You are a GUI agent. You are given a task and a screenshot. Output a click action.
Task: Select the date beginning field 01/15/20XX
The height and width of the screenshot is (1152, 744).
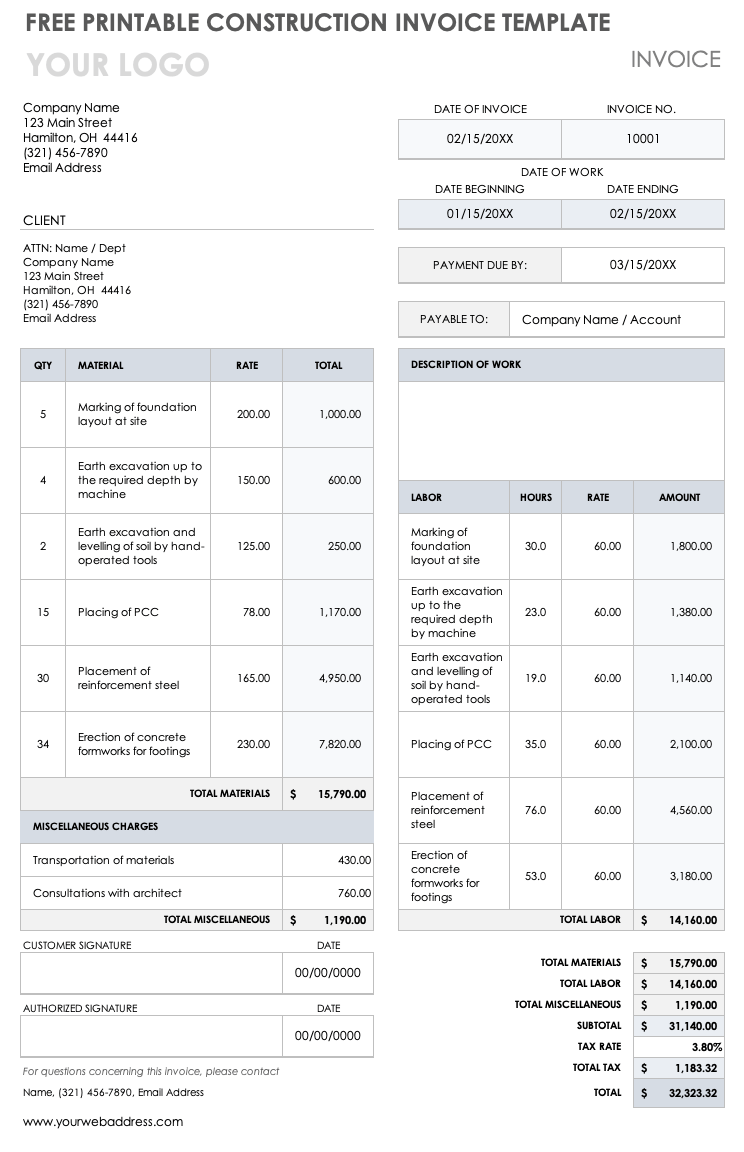click(480, 214)
